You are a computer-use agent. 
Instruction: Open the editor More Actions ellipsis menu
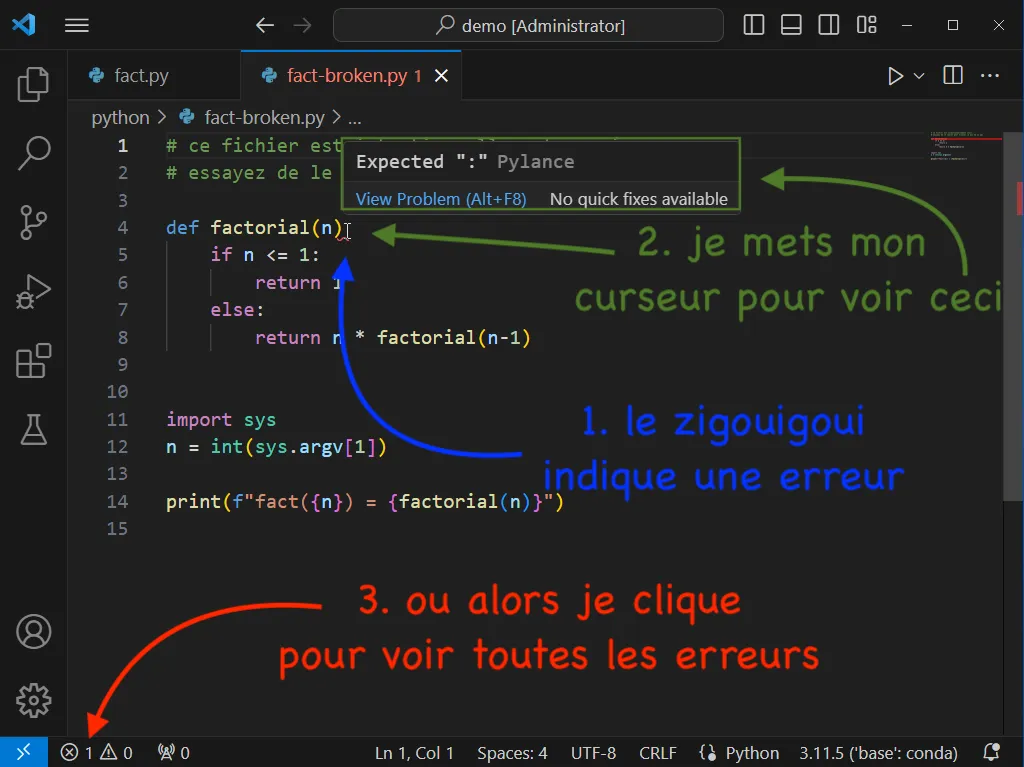tap(989, 76)
